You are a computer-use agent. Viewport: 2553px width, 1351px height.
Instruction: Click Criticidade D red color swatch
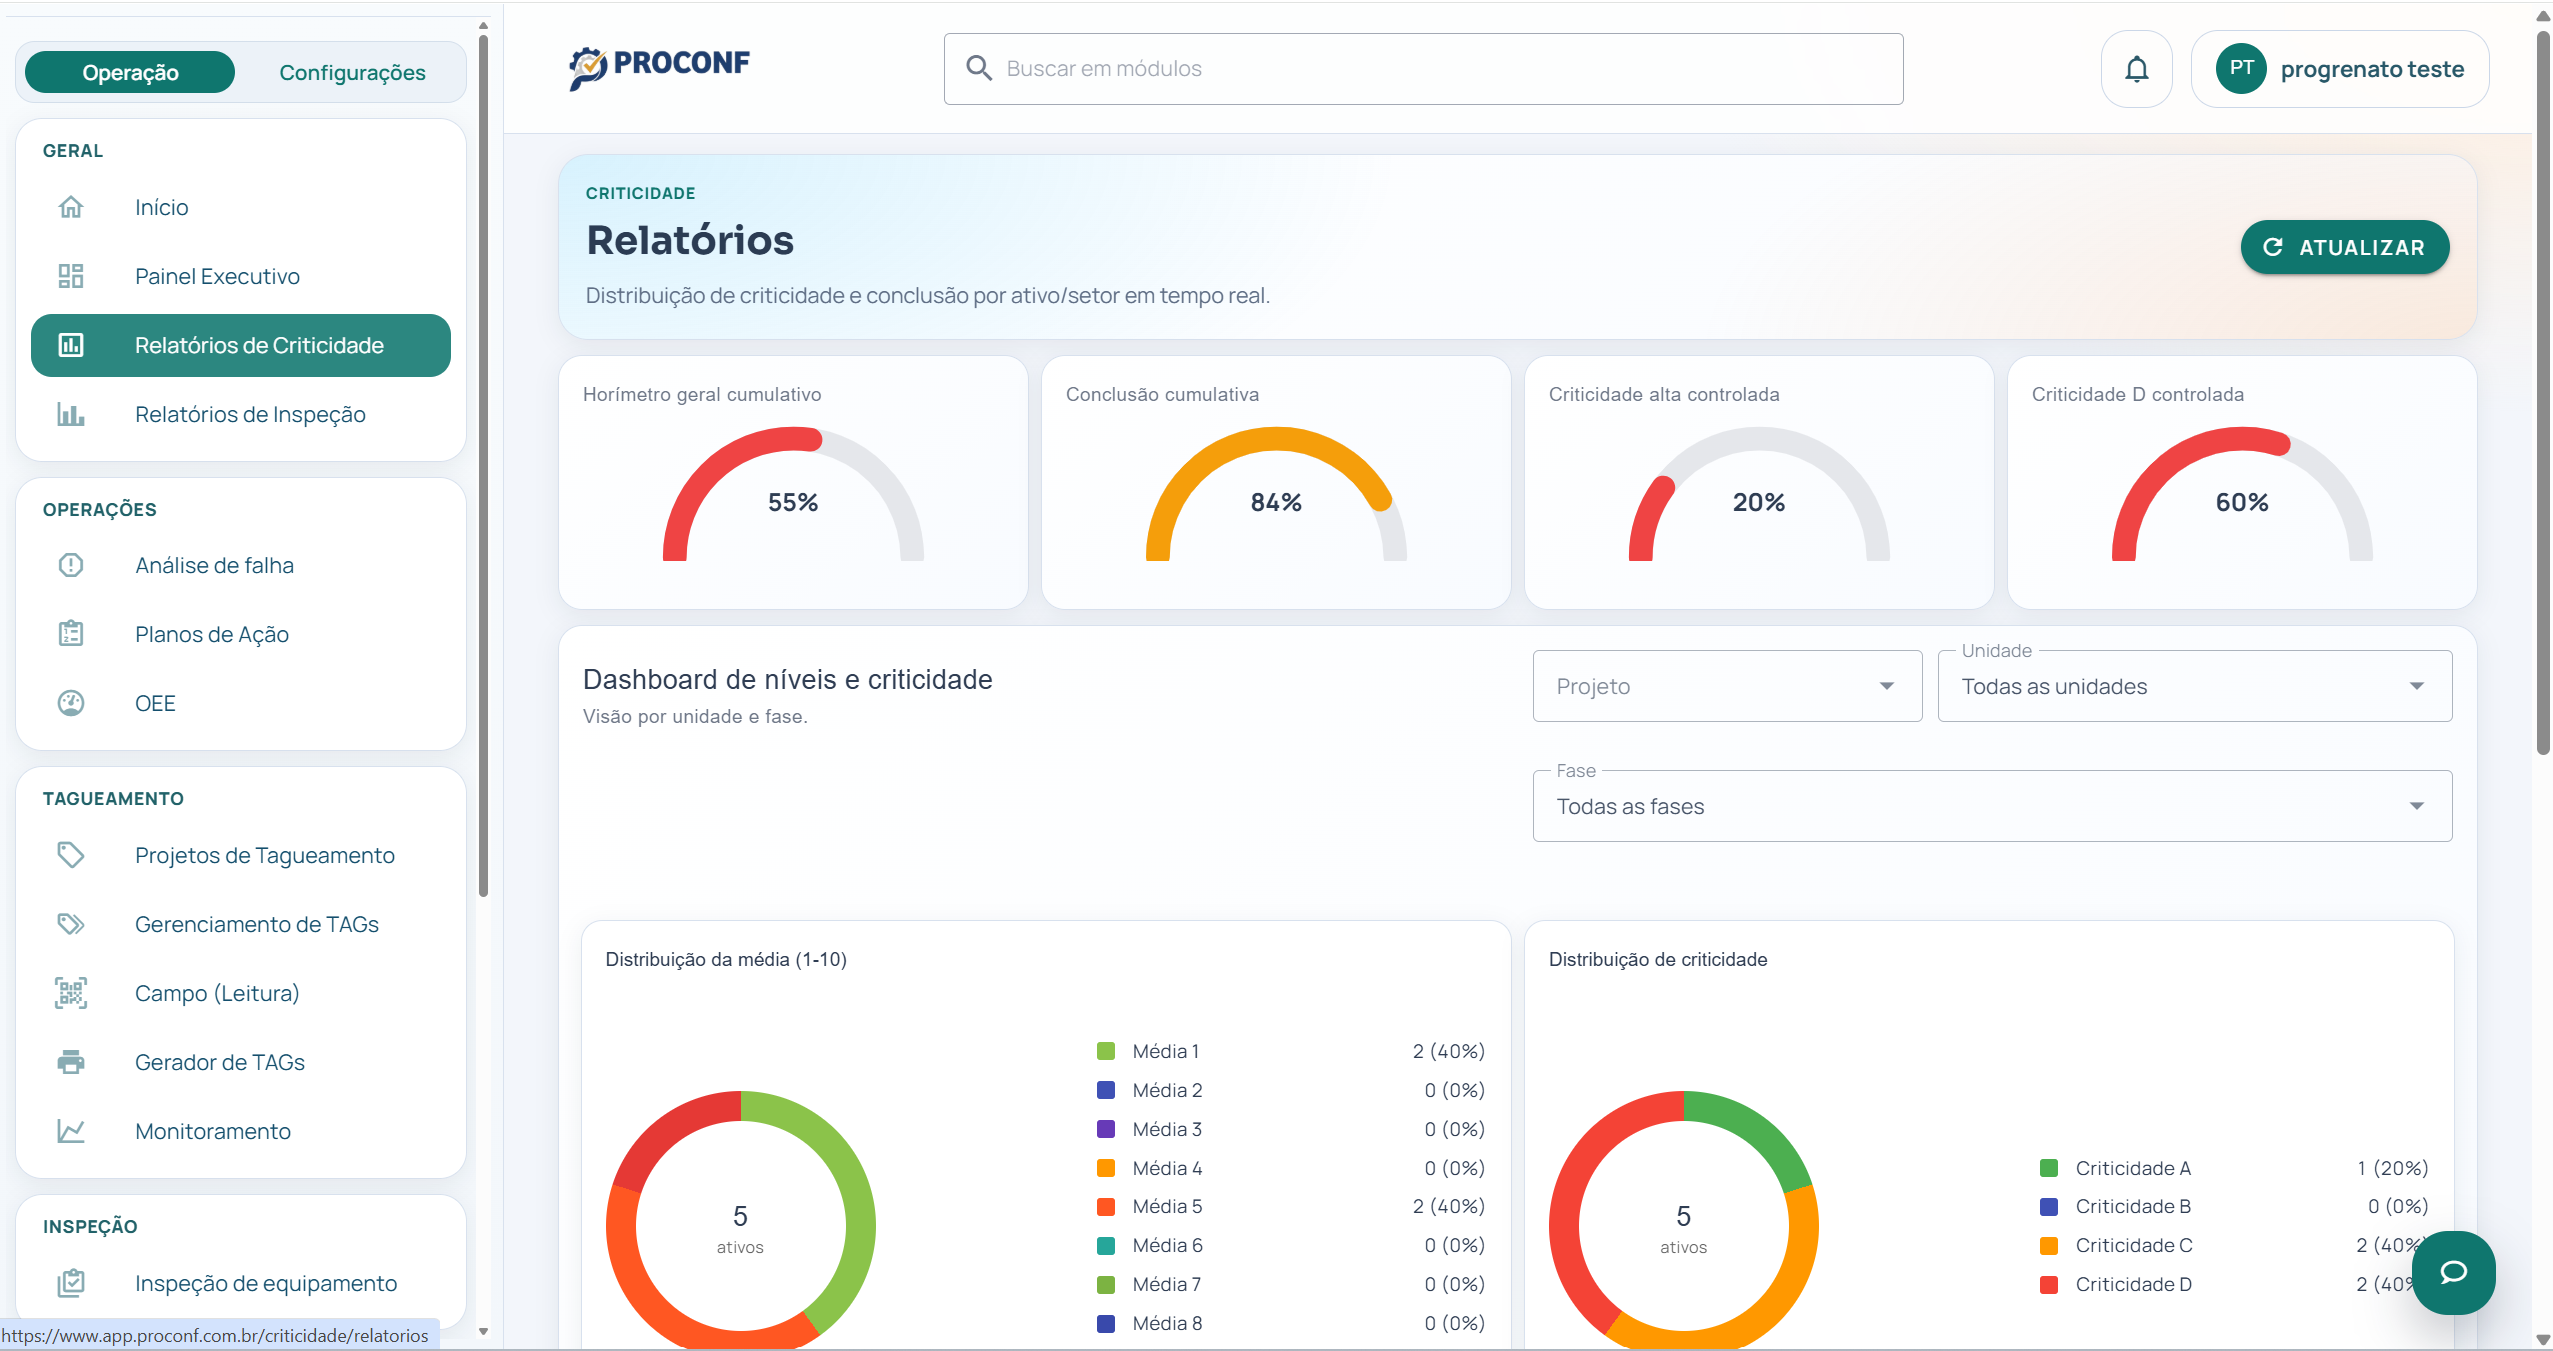2048,1284
